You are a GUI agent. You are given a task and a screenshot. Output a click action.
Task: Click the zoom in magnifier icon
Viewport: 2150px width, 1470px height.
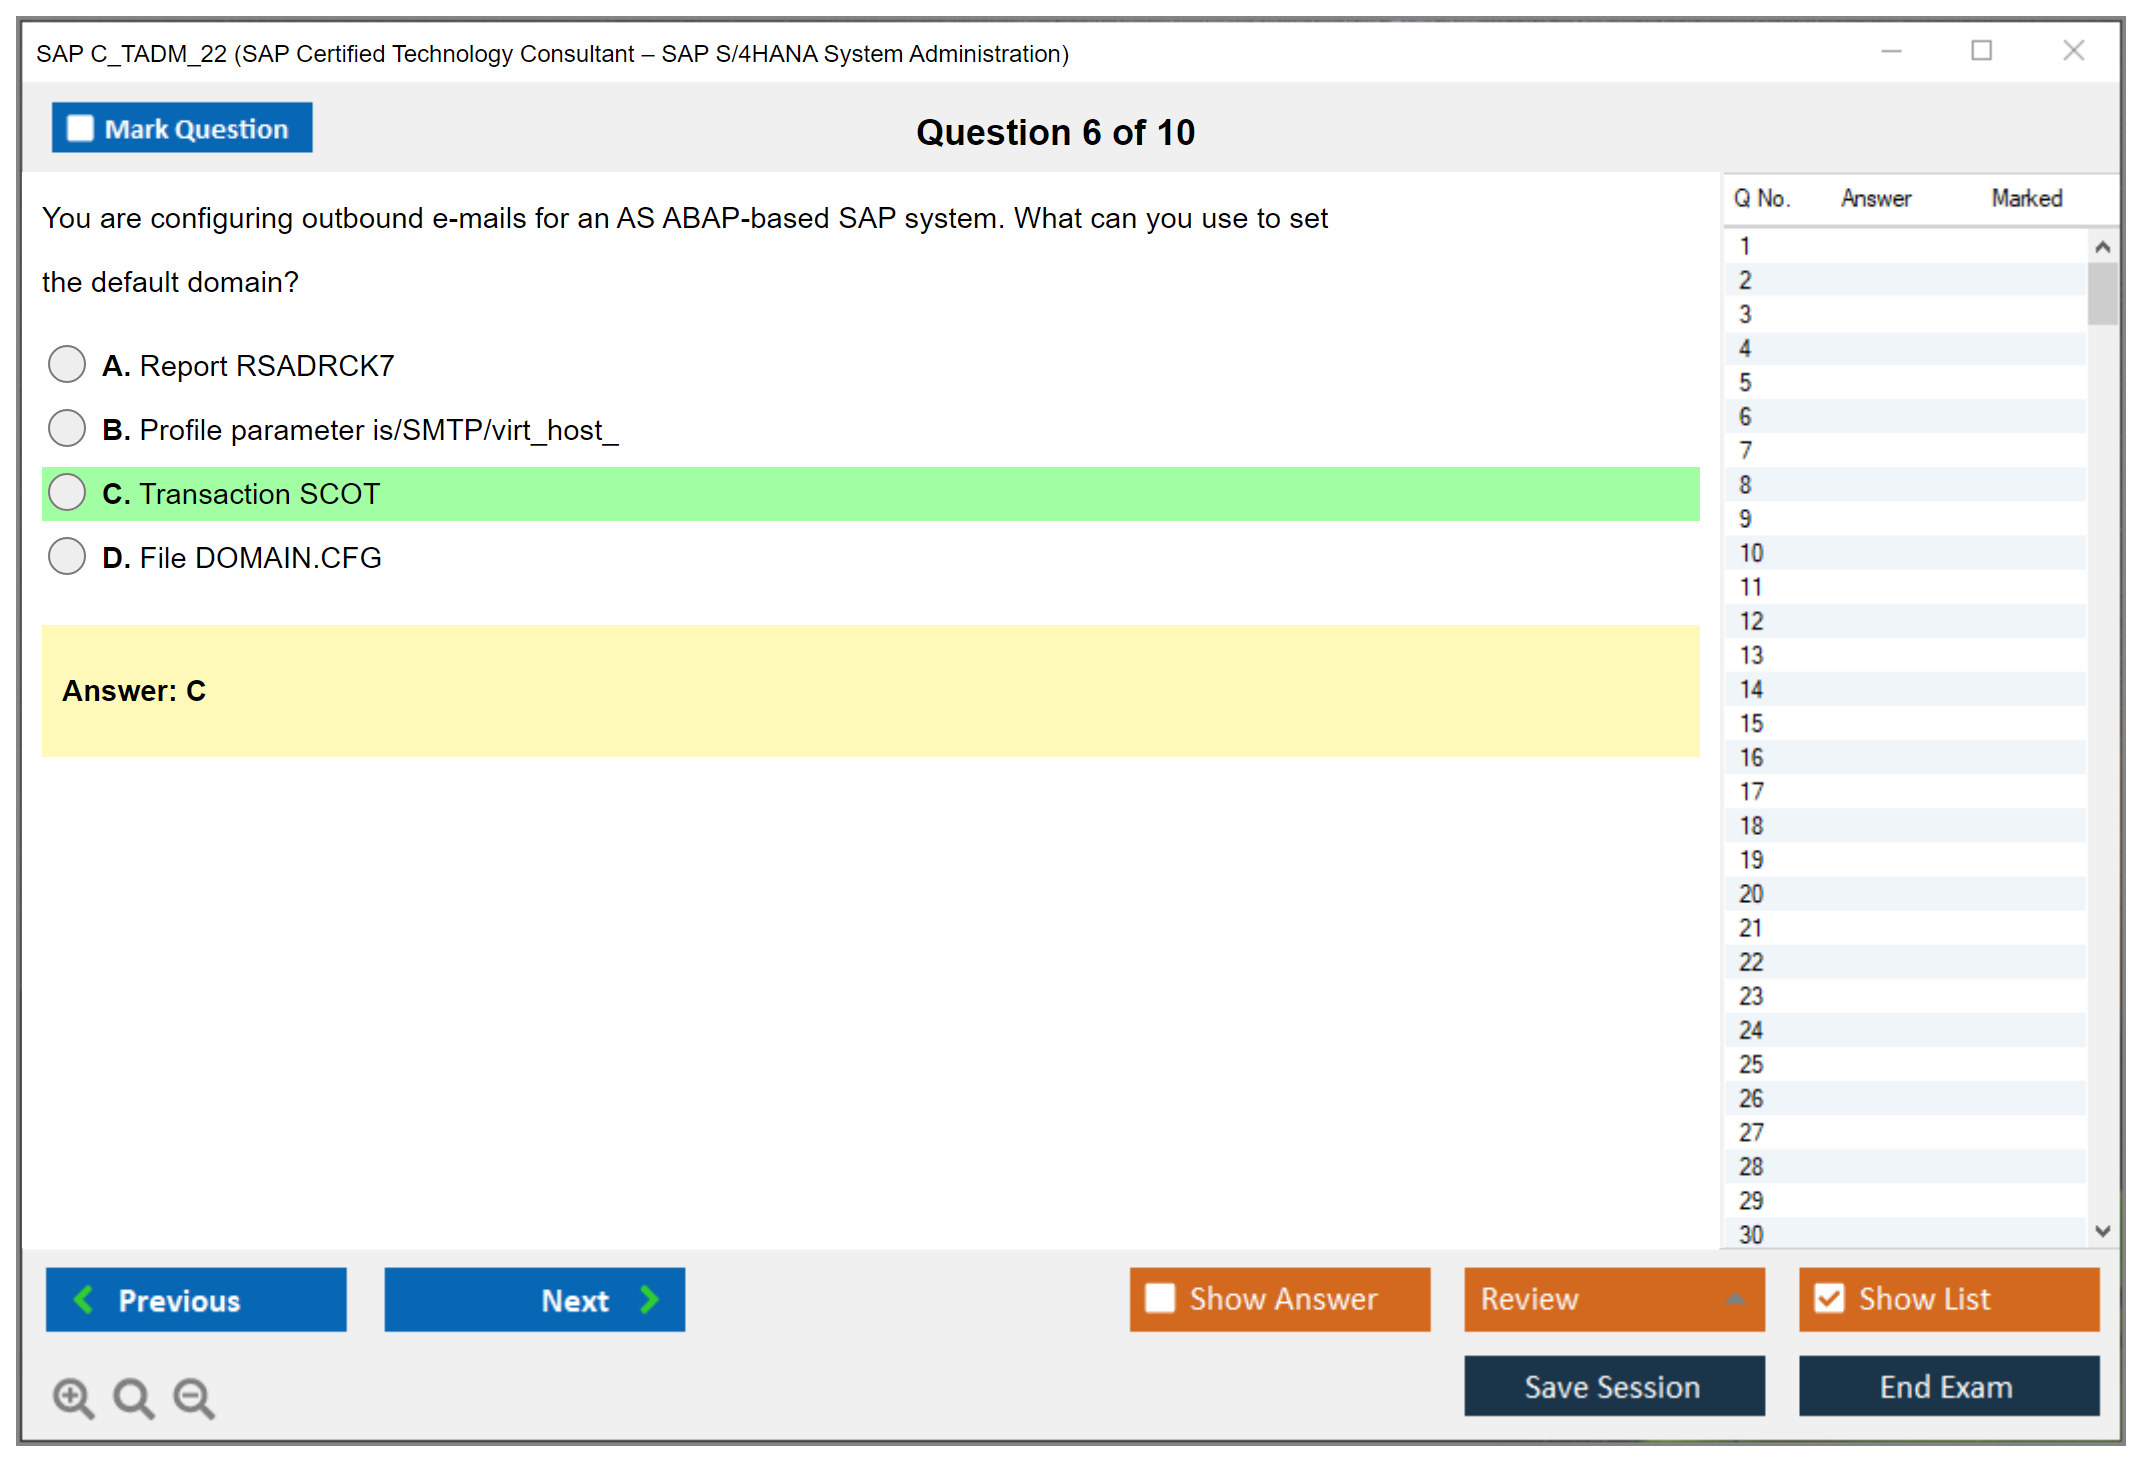point(73,1397)
